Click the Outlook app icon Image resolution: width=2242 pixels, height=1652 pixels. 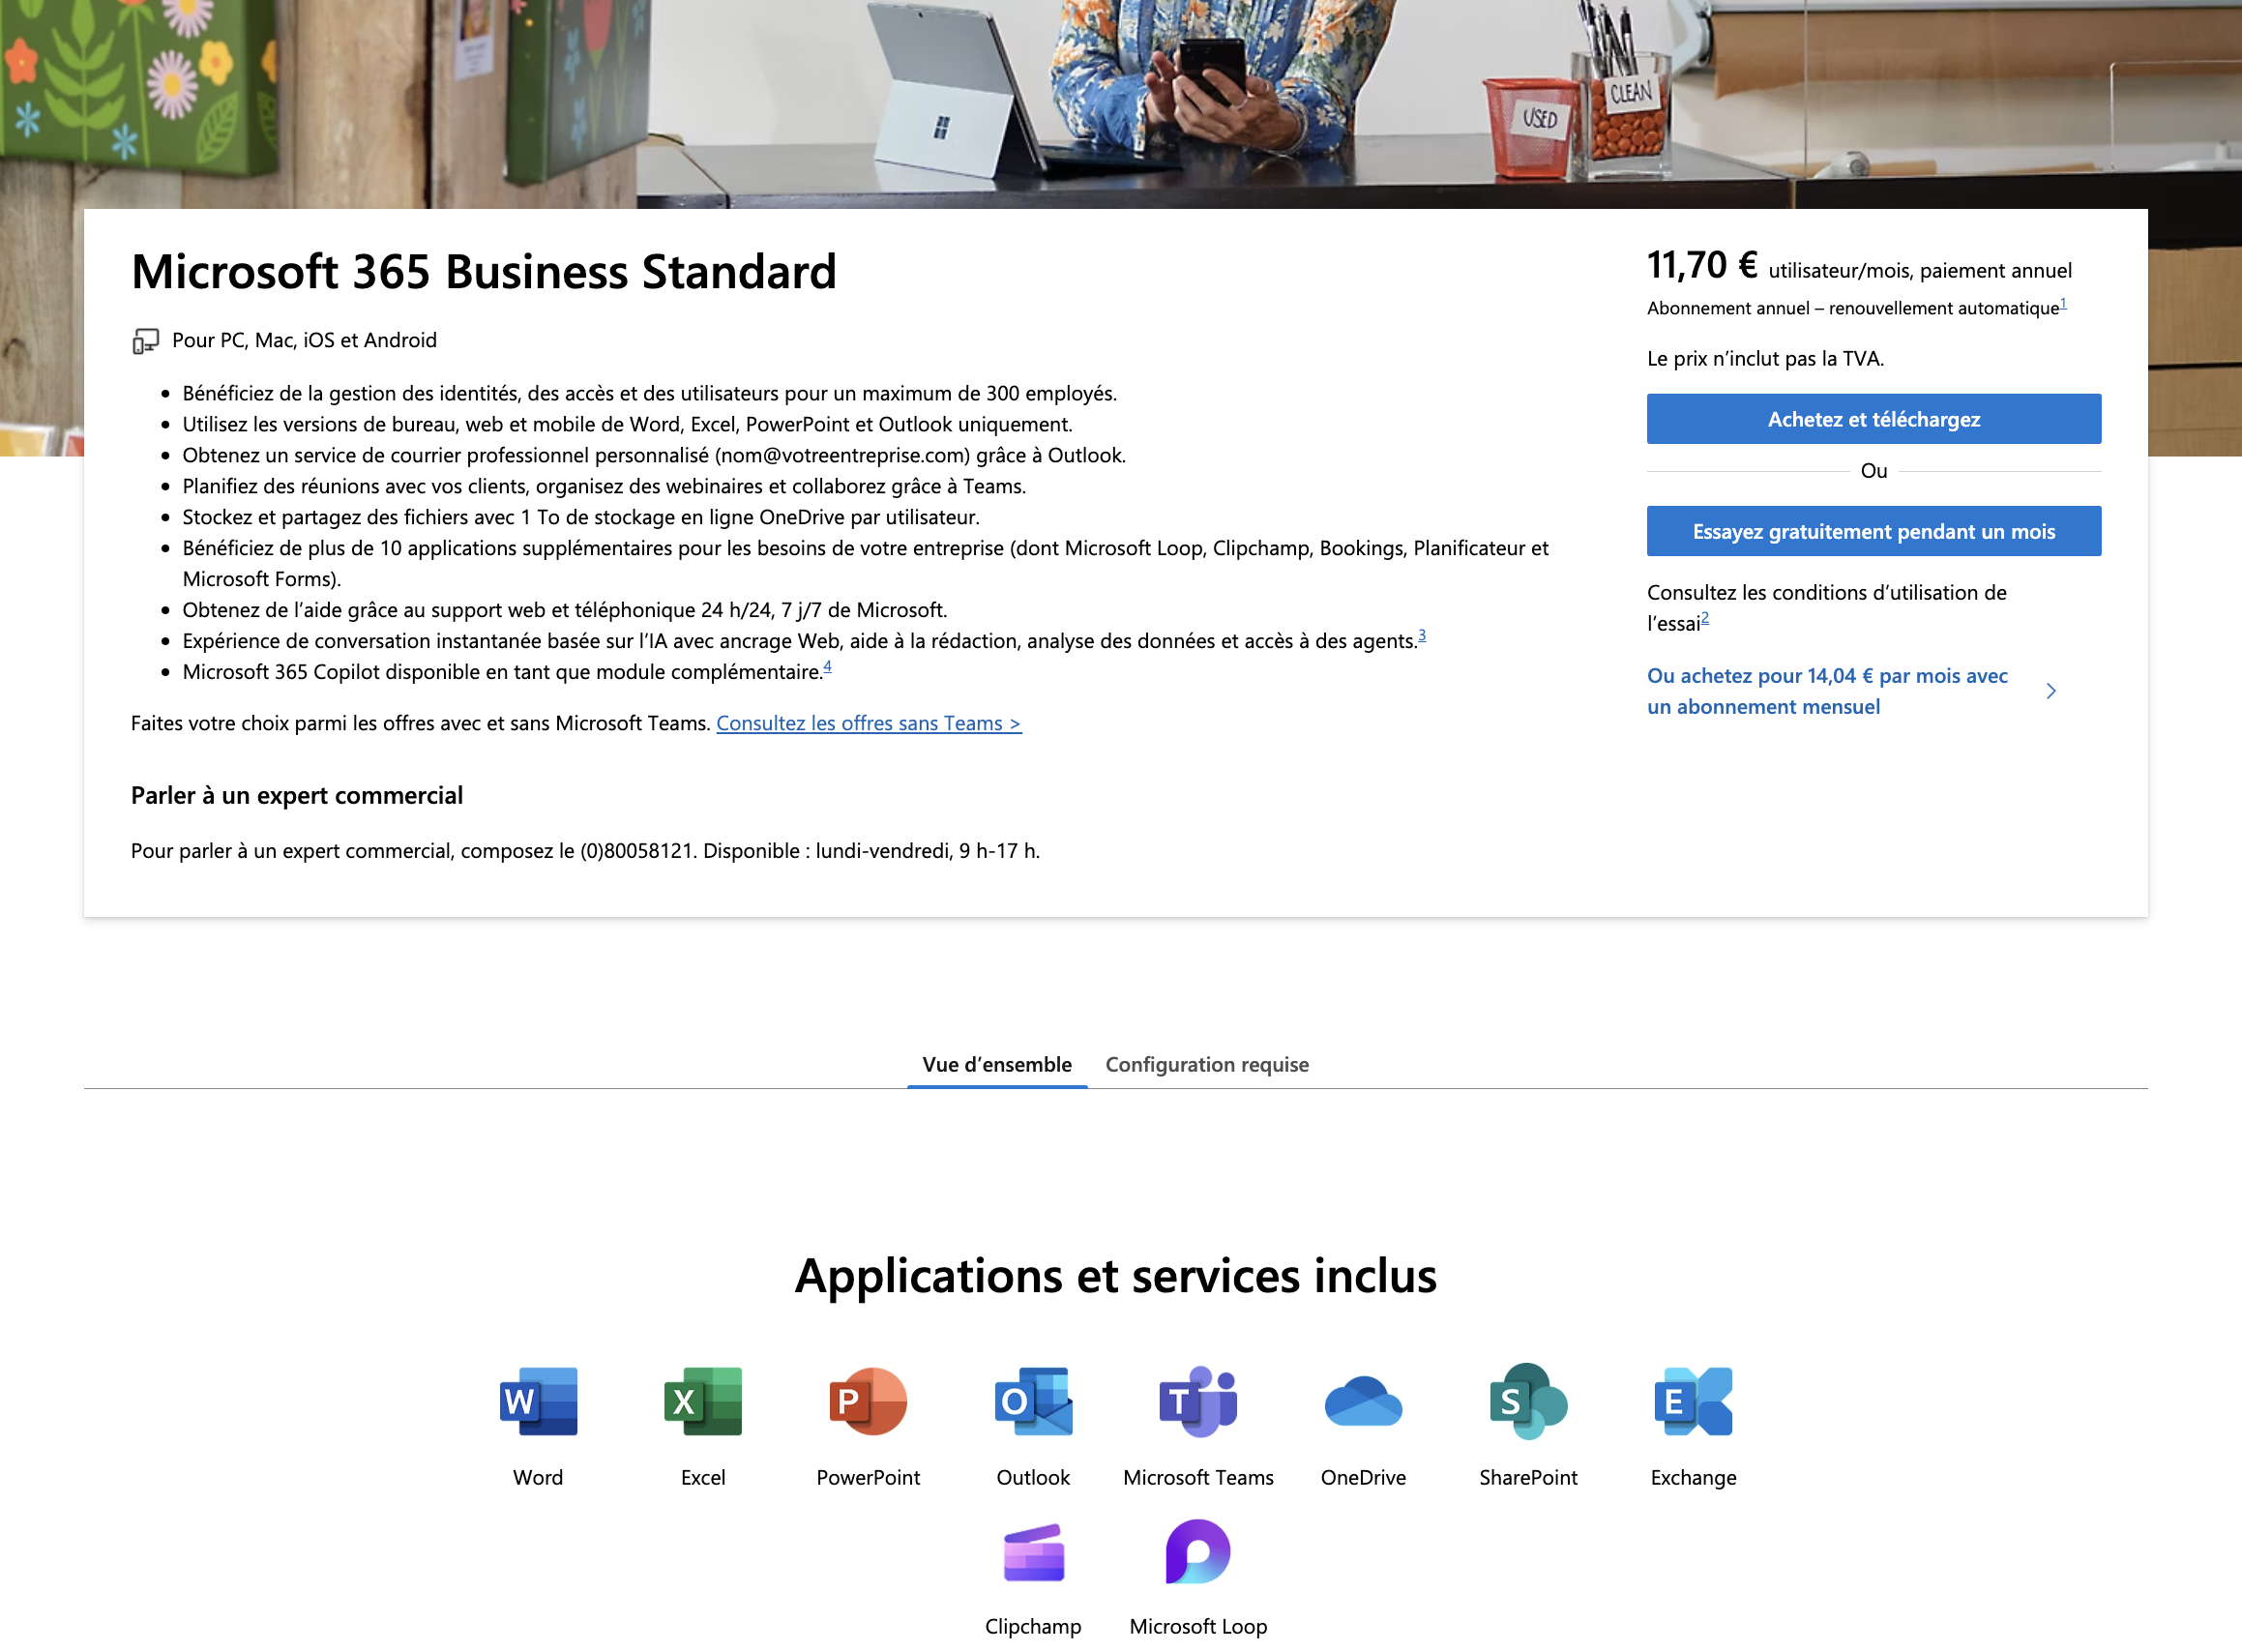coord(1033,1401)
